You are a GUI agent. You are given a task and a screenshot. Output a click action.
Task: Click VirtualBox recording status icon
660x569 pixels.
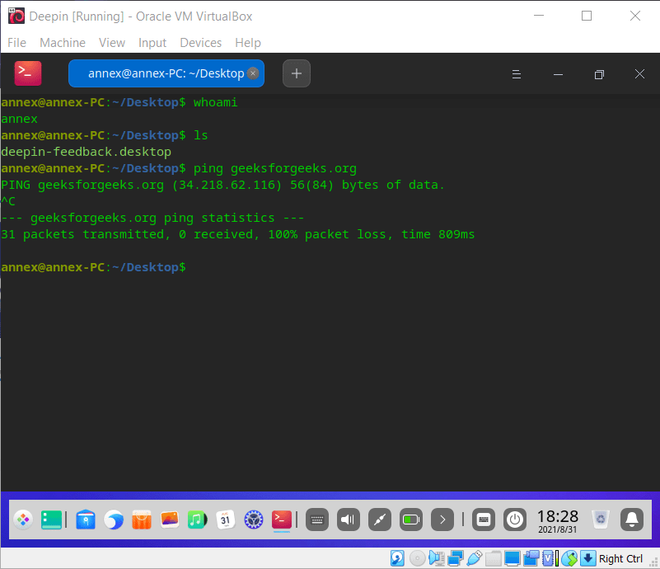coord(532,558)
